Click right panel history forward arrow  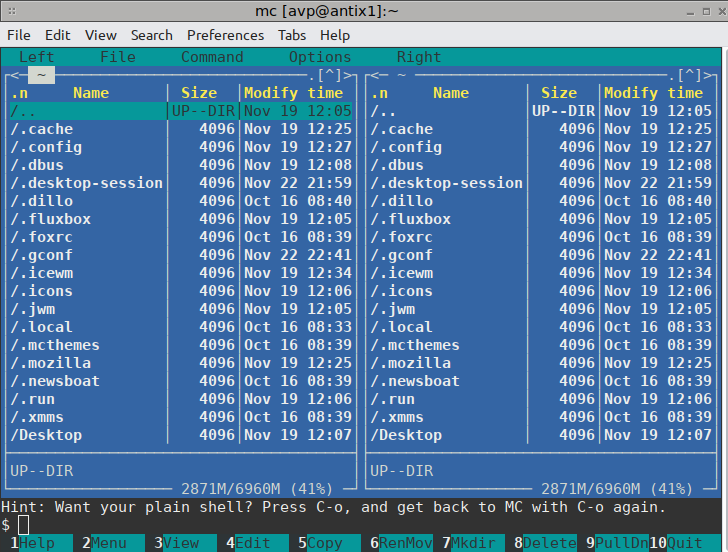point(708,75)
